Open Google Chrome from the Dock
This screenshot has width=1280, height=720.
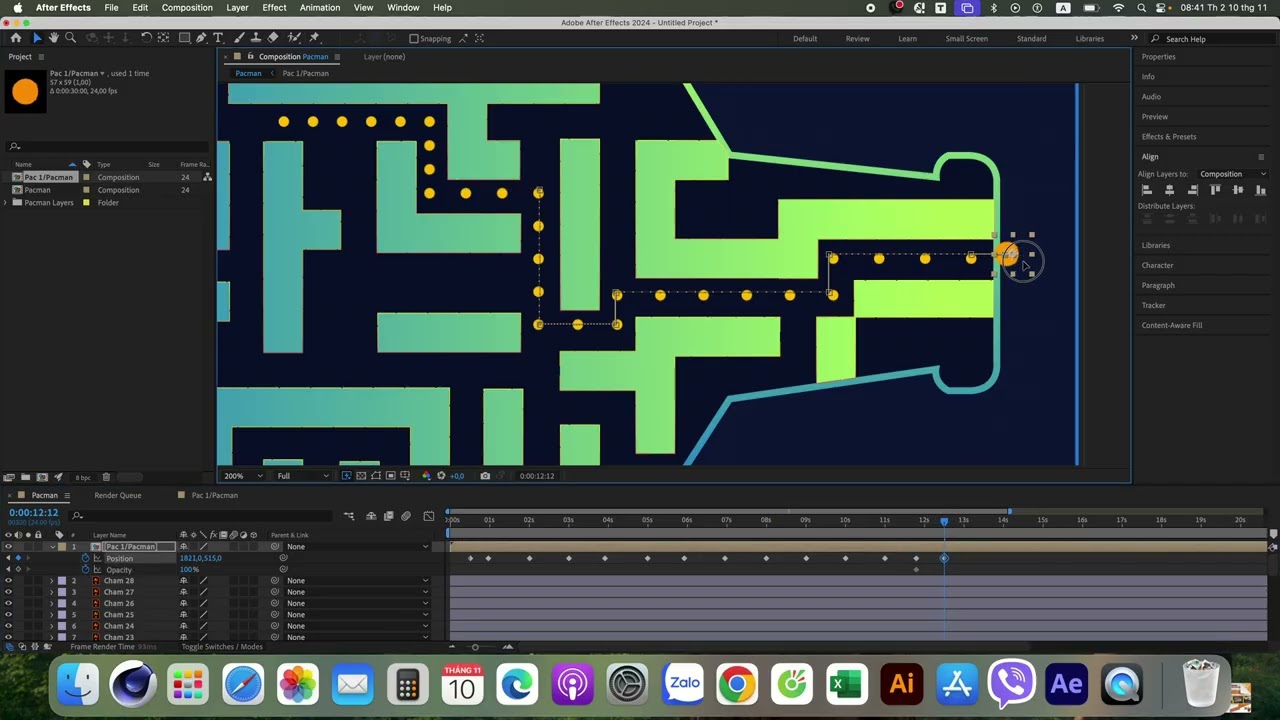[736, 684]
